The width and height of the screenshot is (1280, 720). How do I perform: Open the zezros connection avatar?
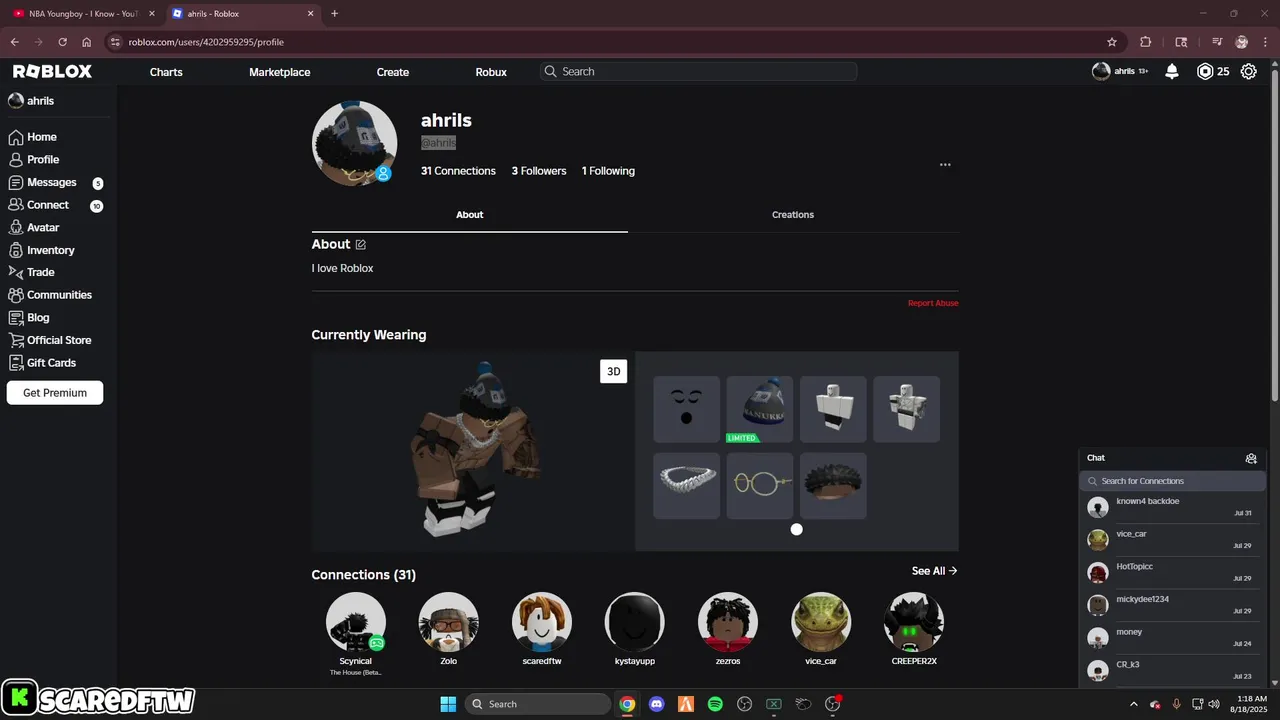727,622
